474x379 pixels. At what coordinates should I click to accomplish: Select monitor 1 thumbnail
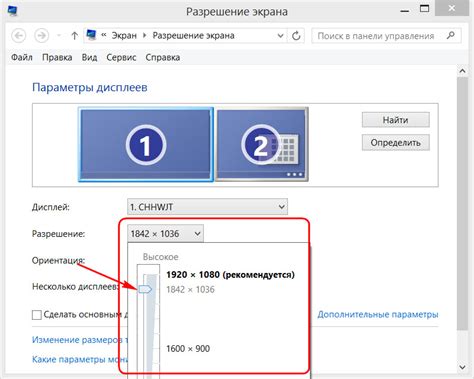tap(146, 144)
